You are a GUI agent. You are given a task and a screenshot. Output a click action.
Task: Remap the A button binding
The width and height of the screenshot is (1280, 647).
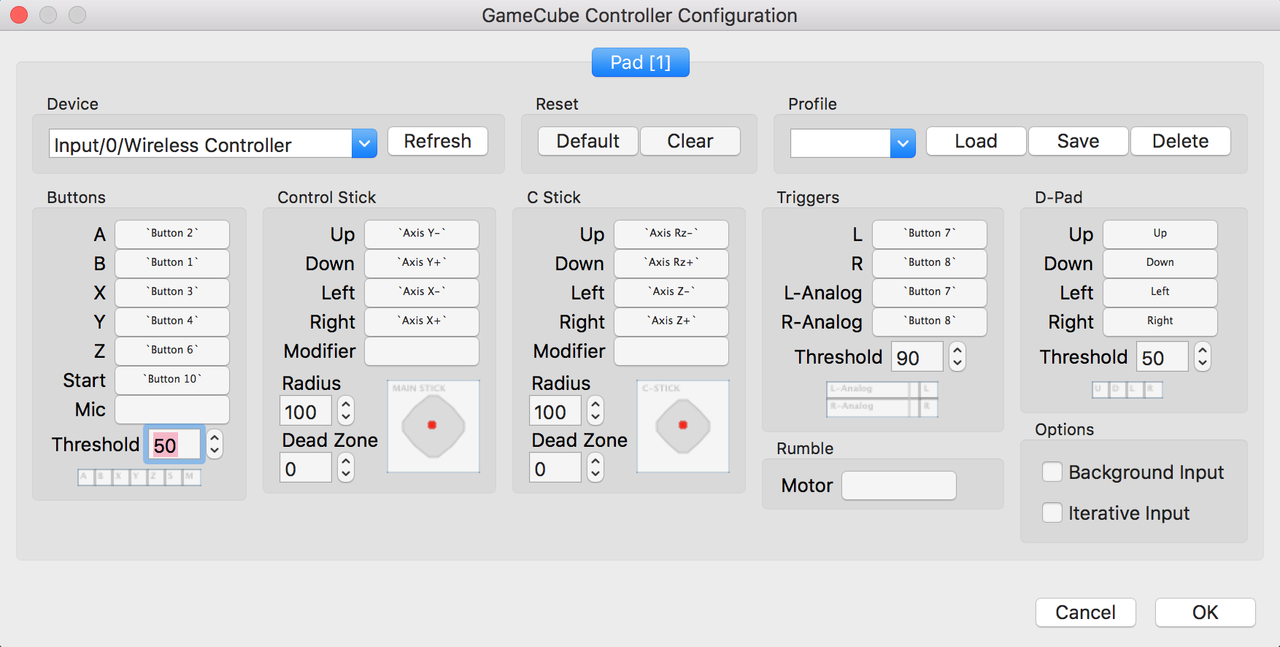tap(172, 234)
